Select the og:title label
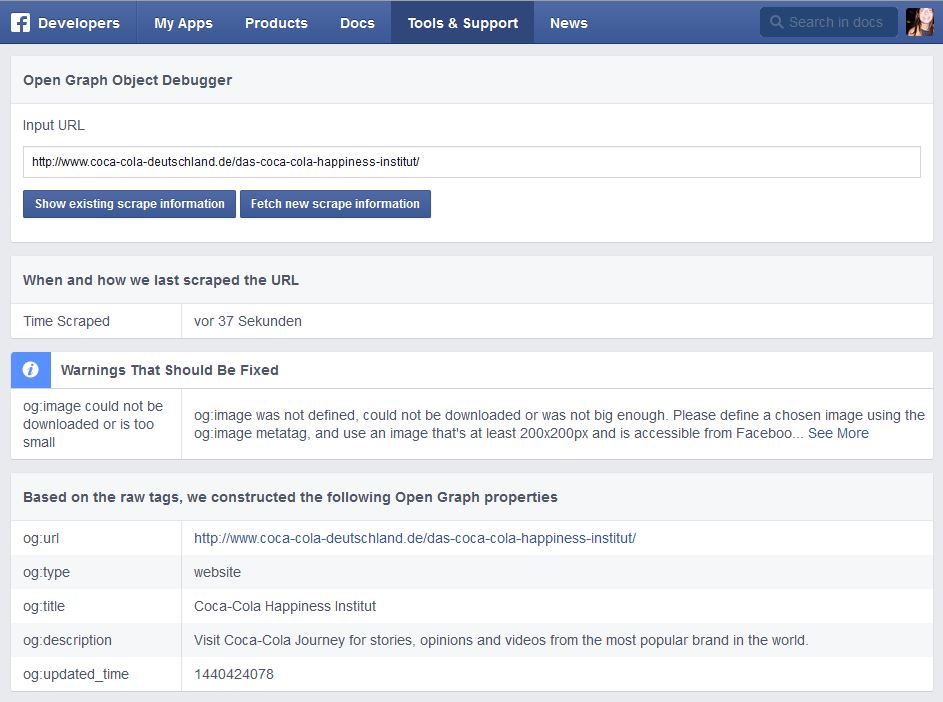This screenshot has height=702, width=943. click(44, 606)
